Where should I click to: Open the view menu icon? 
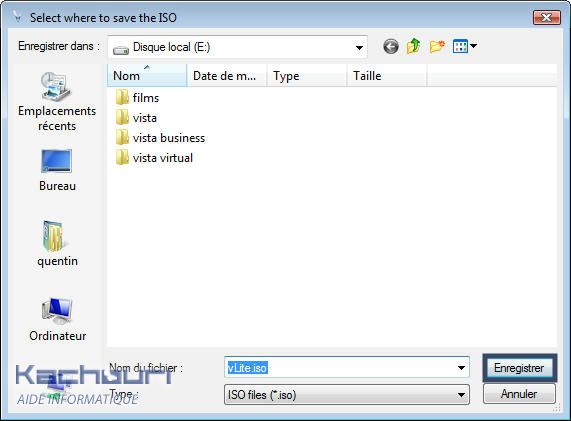[x=464, y=47]
